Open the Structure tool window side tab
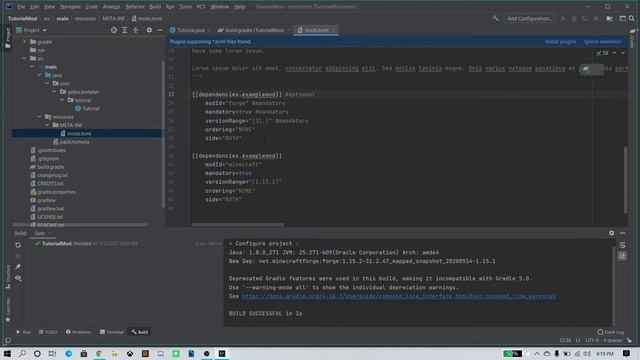The height and width of the screenshot is (360, 640). 7,276
